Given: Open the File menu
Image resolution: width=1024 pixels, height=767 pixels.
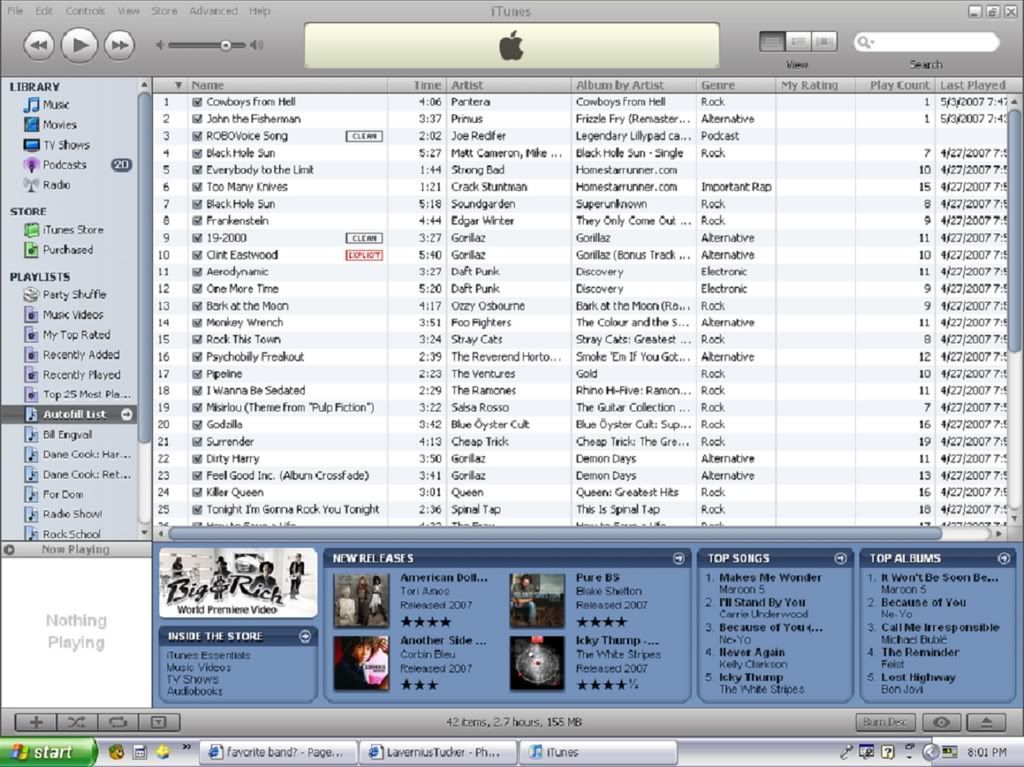Looking at the screenshot, I should 14,11.
